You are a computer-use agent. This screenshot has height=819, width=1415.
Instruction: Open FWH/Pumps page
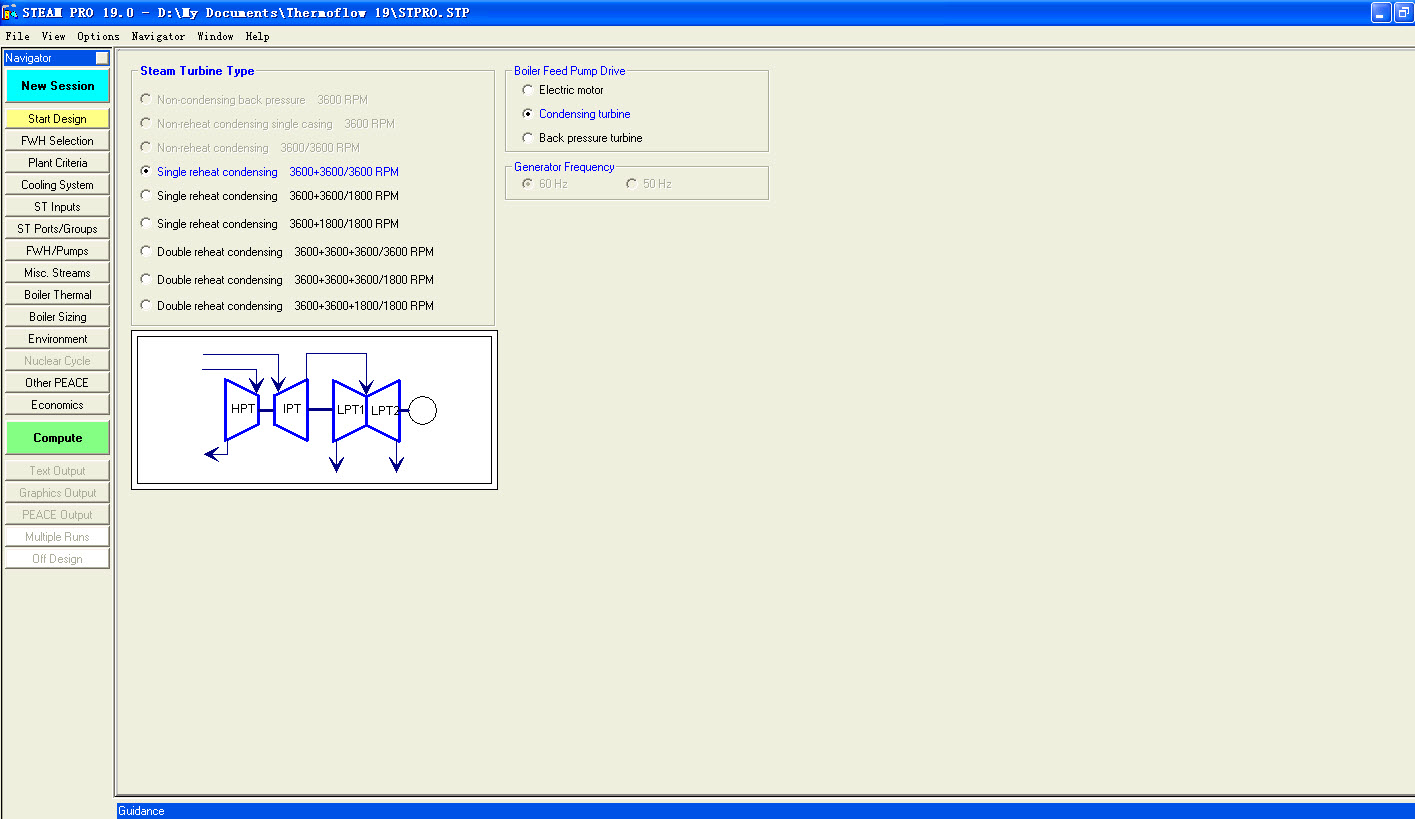pos(57,251)
